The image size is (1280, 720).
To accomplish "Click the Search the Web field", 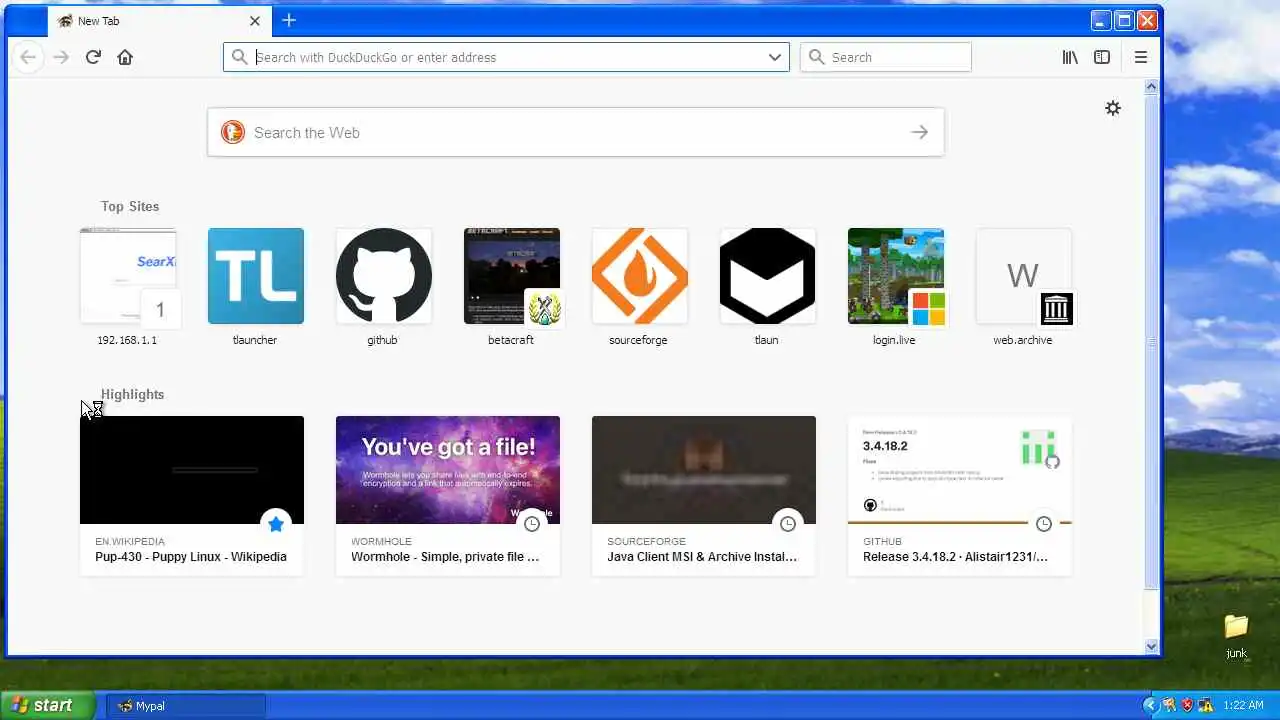I will tap(575, 132).
